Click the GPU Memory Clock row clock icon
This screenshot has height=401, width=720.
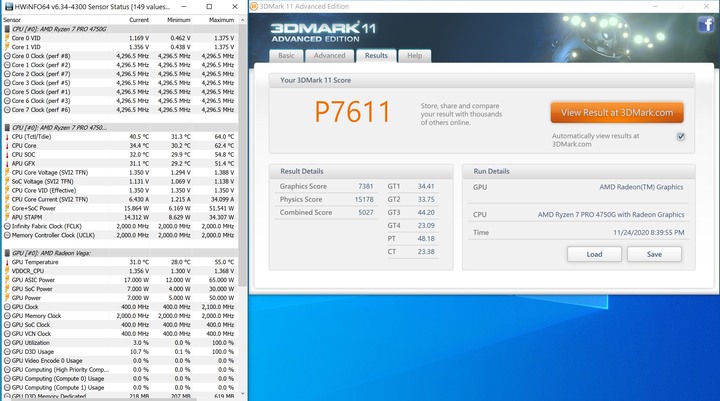7,316
